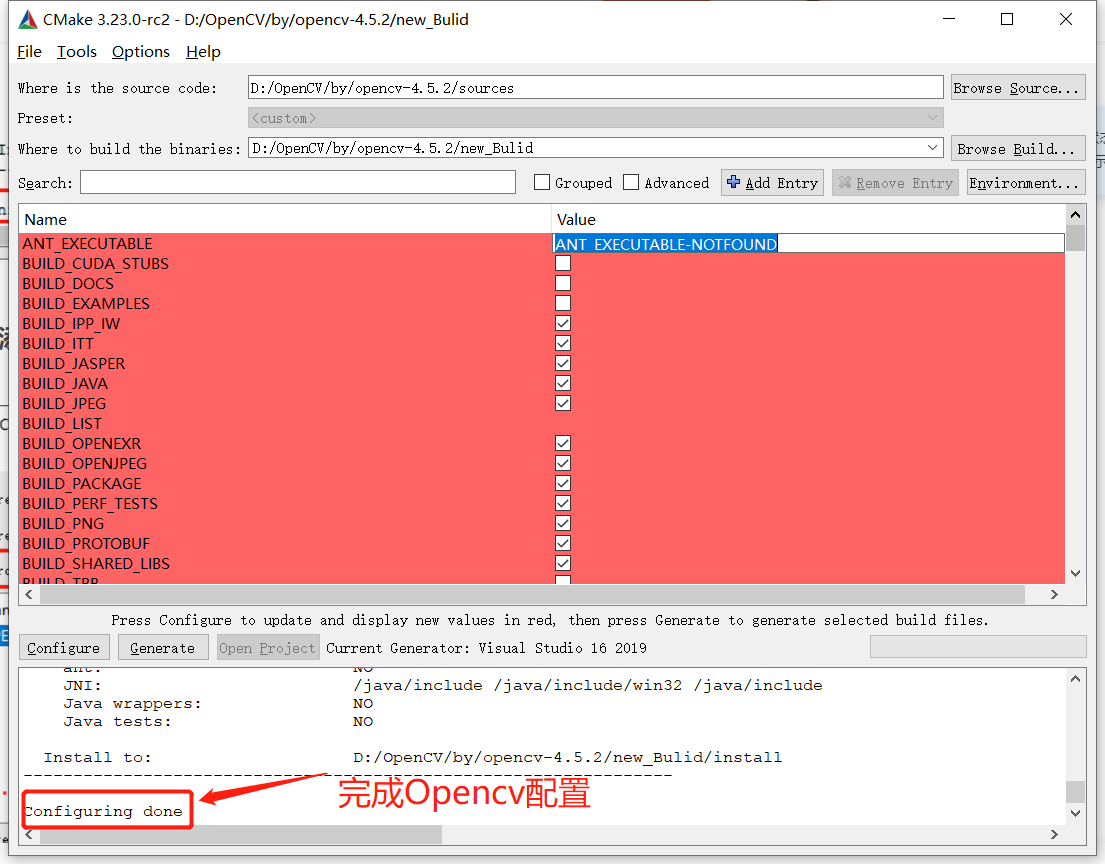Uncheck the BUILD_PACKAGE checkbox
The width and height of the screenshot is (1105, 864).
(563, 483)
